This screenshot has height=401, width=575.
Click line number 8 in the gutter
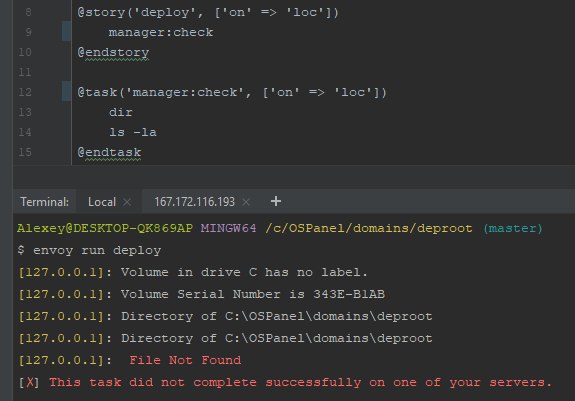[28, 12]
